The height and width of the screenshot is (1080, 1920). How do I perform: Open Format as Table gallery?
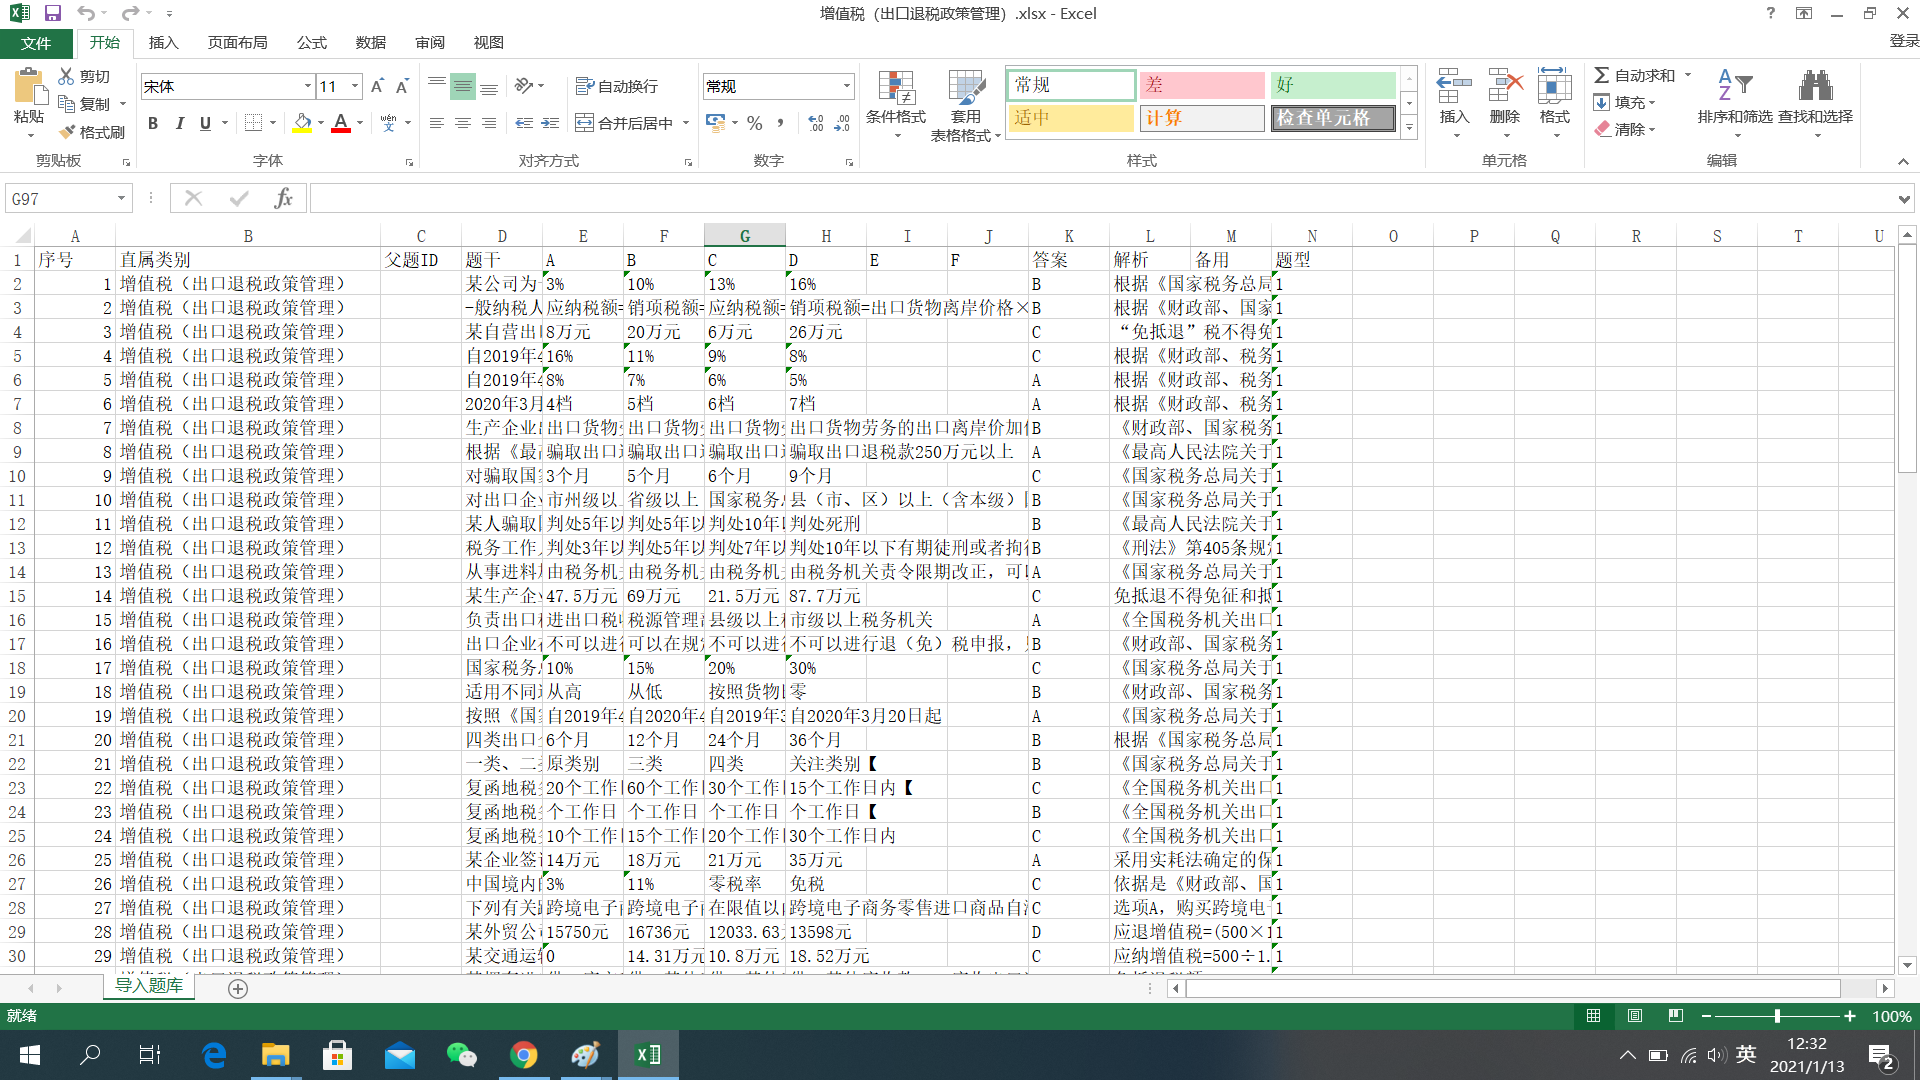point(965,105)
